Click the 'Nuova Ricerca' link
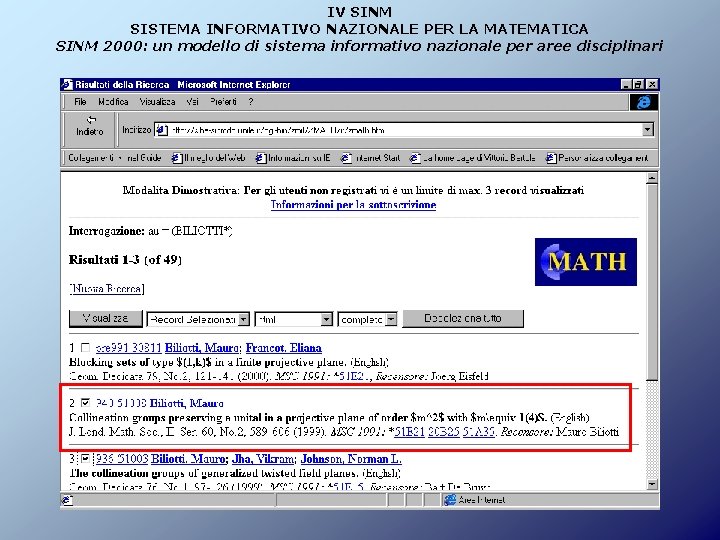The image size is (720, 540). 107,289
